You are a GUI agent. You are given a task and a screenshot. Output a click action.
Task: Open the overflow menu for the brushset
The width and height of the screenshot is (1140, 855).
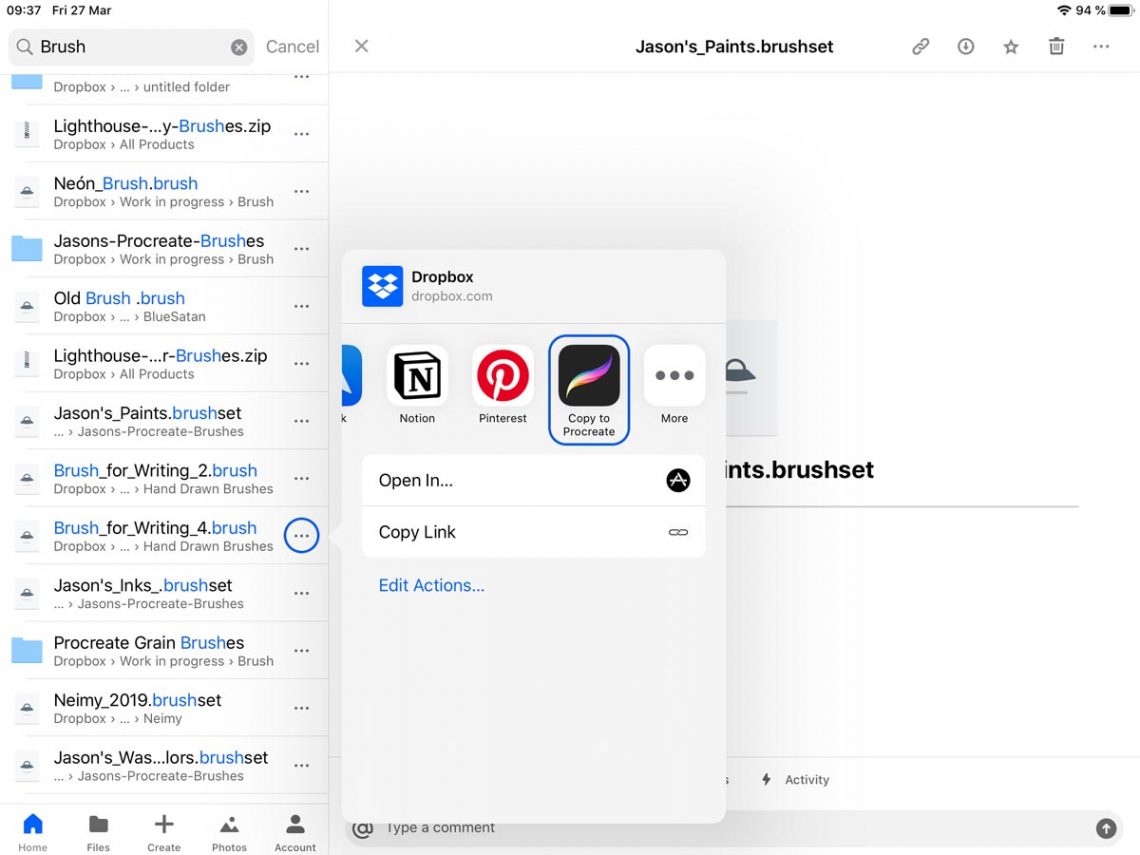pos(1101,46)
